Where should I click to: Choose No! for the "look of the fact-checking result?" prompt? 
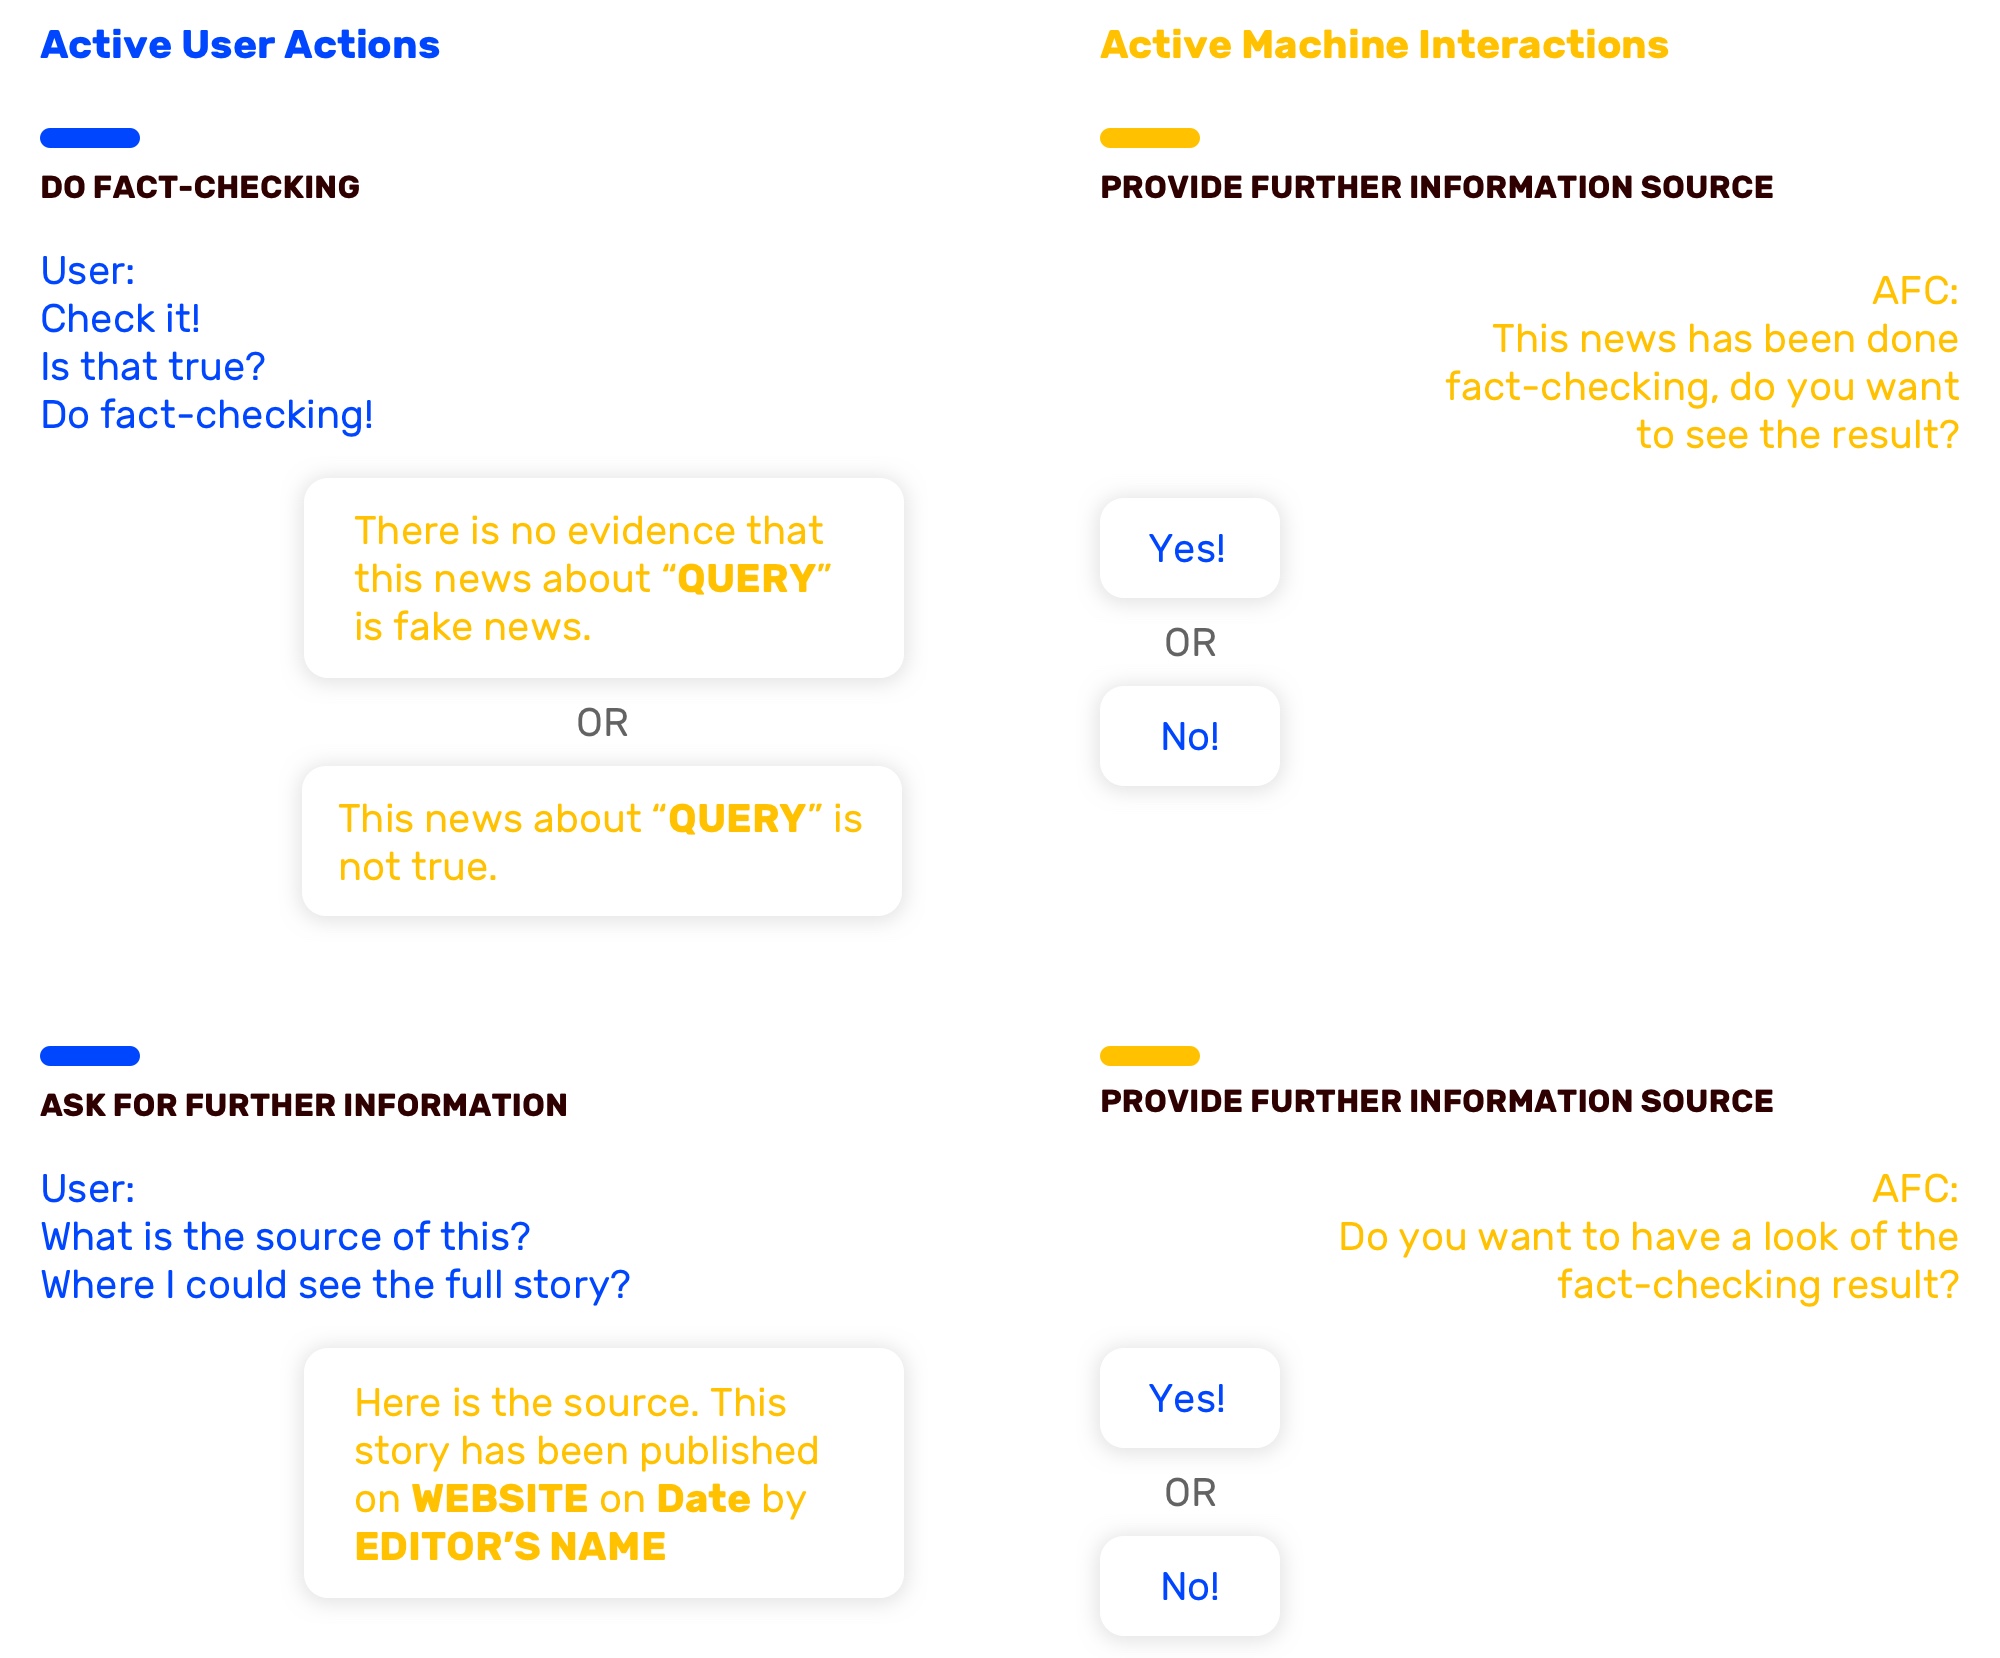(x=1189, y=1586)
